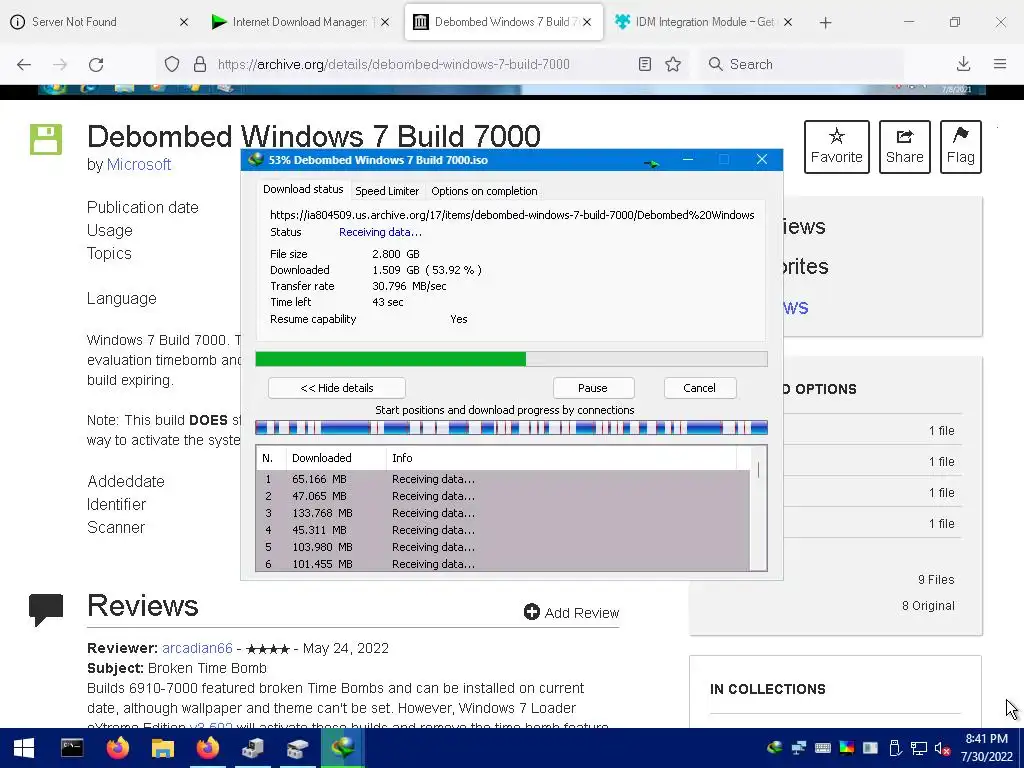Viewport: 1024px width, 768px height.
Task: Click the Add Review link
Action: (x=571, y=613)
